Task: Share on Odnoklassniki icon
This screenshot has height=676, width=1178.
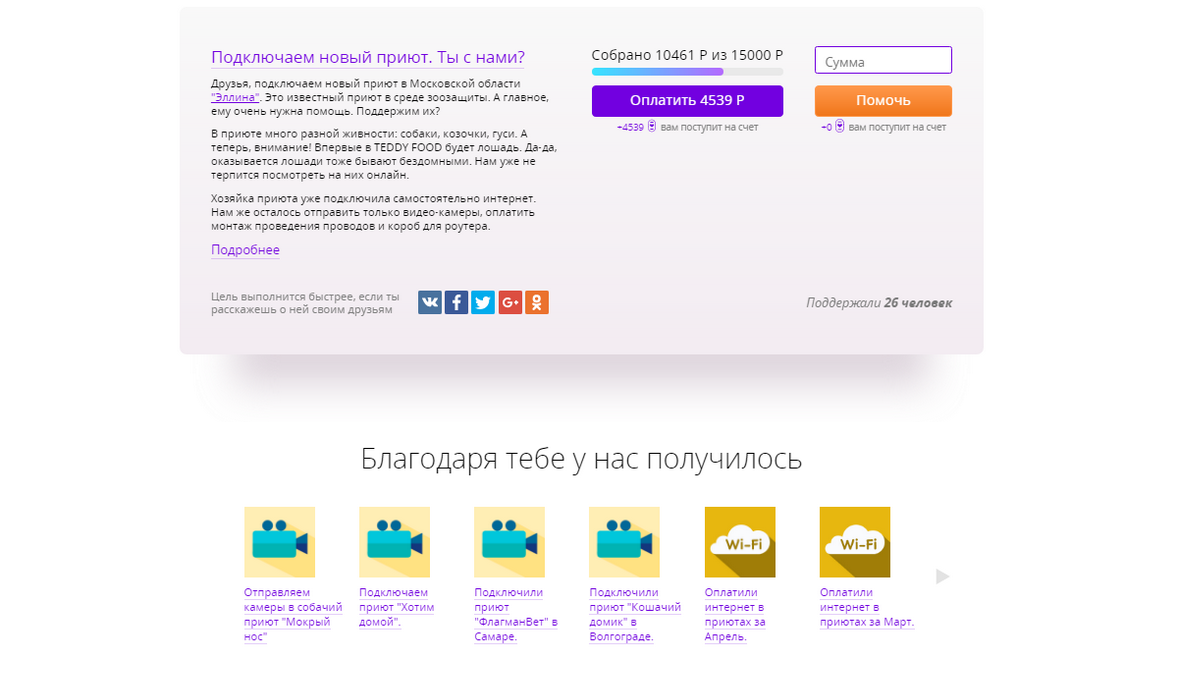Action: coord(537,302)
